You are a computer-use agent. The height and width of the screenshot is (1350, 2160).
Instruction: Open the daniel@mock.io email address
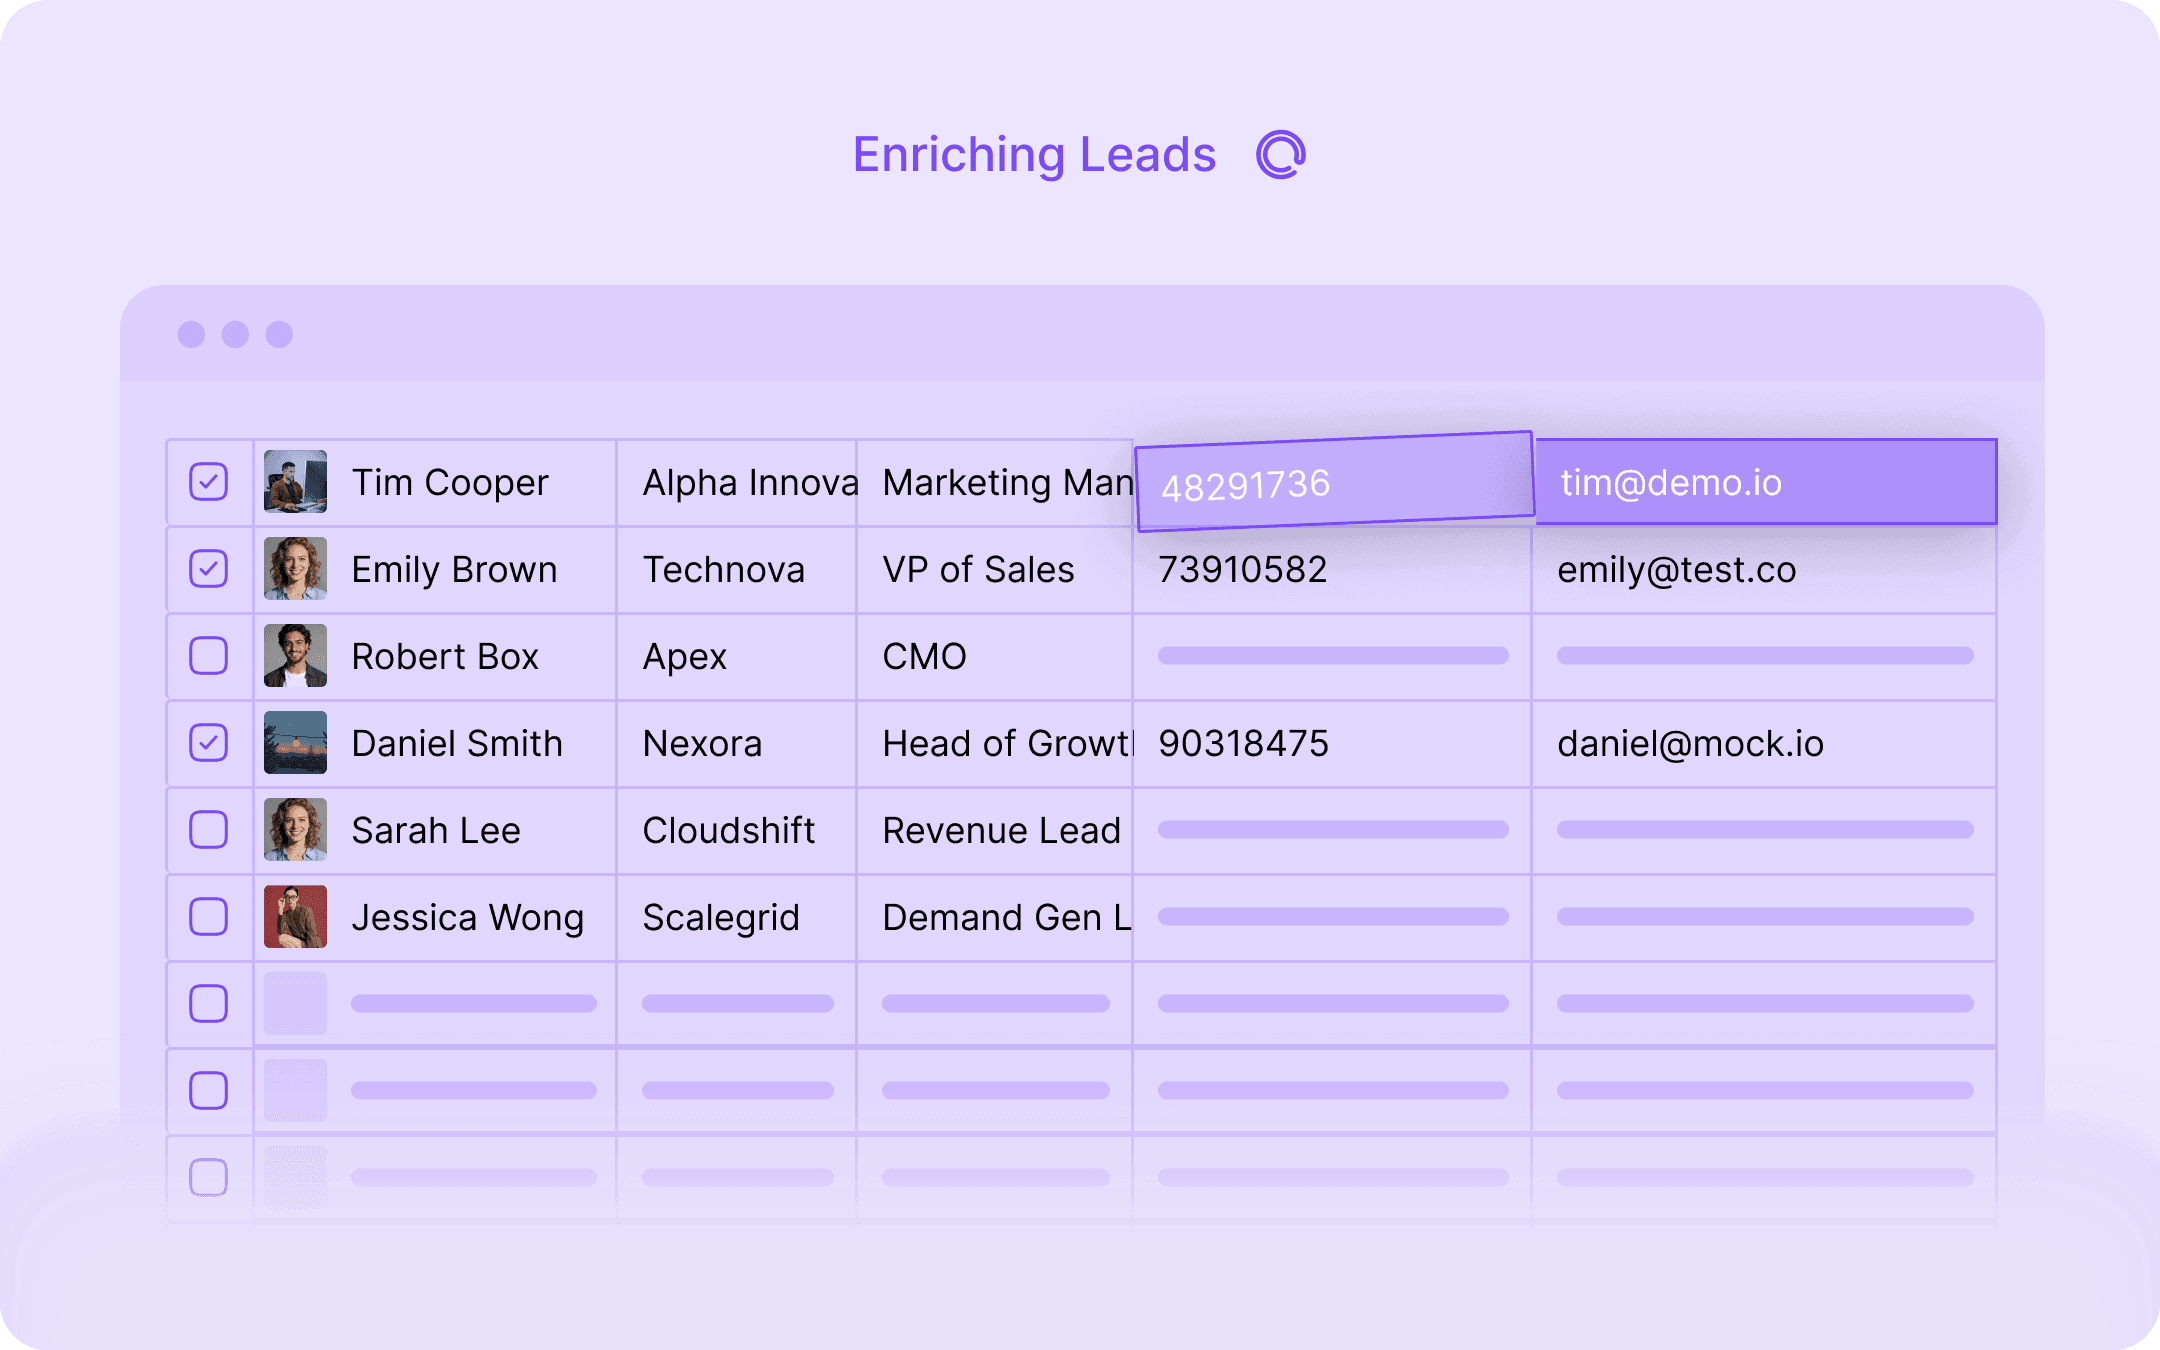pos(1690,744)
